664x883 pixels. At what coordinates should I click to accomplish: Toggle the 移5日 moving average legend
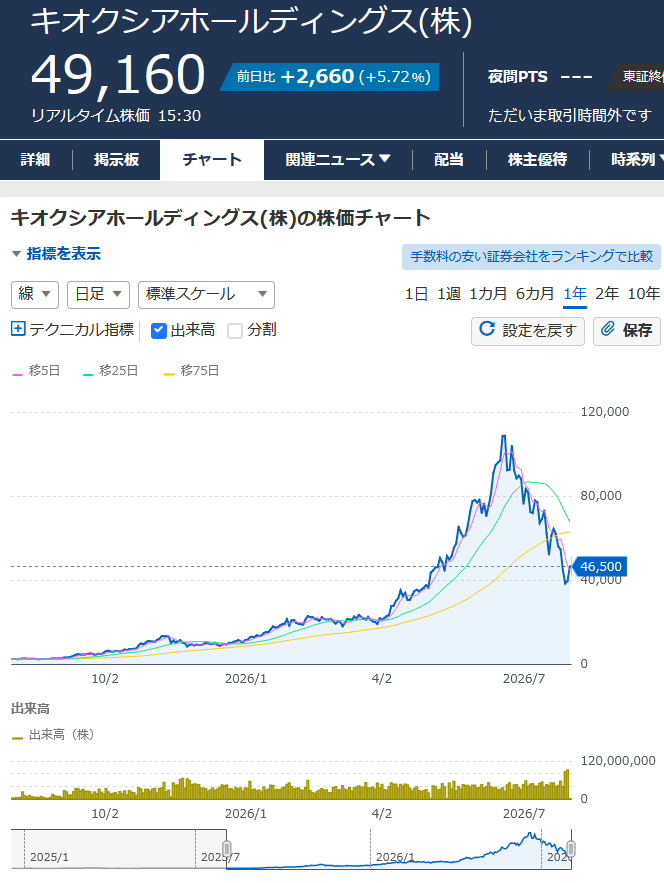pyautogui.click(x=37, y=371)
